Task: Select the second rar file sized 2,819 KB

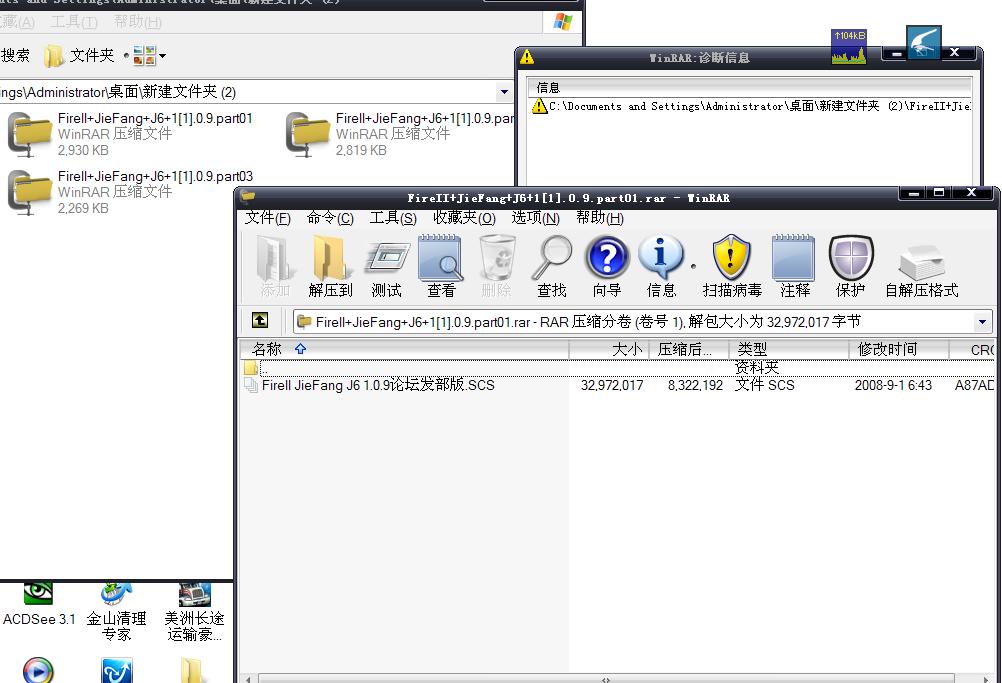Action: coord(399,134)
